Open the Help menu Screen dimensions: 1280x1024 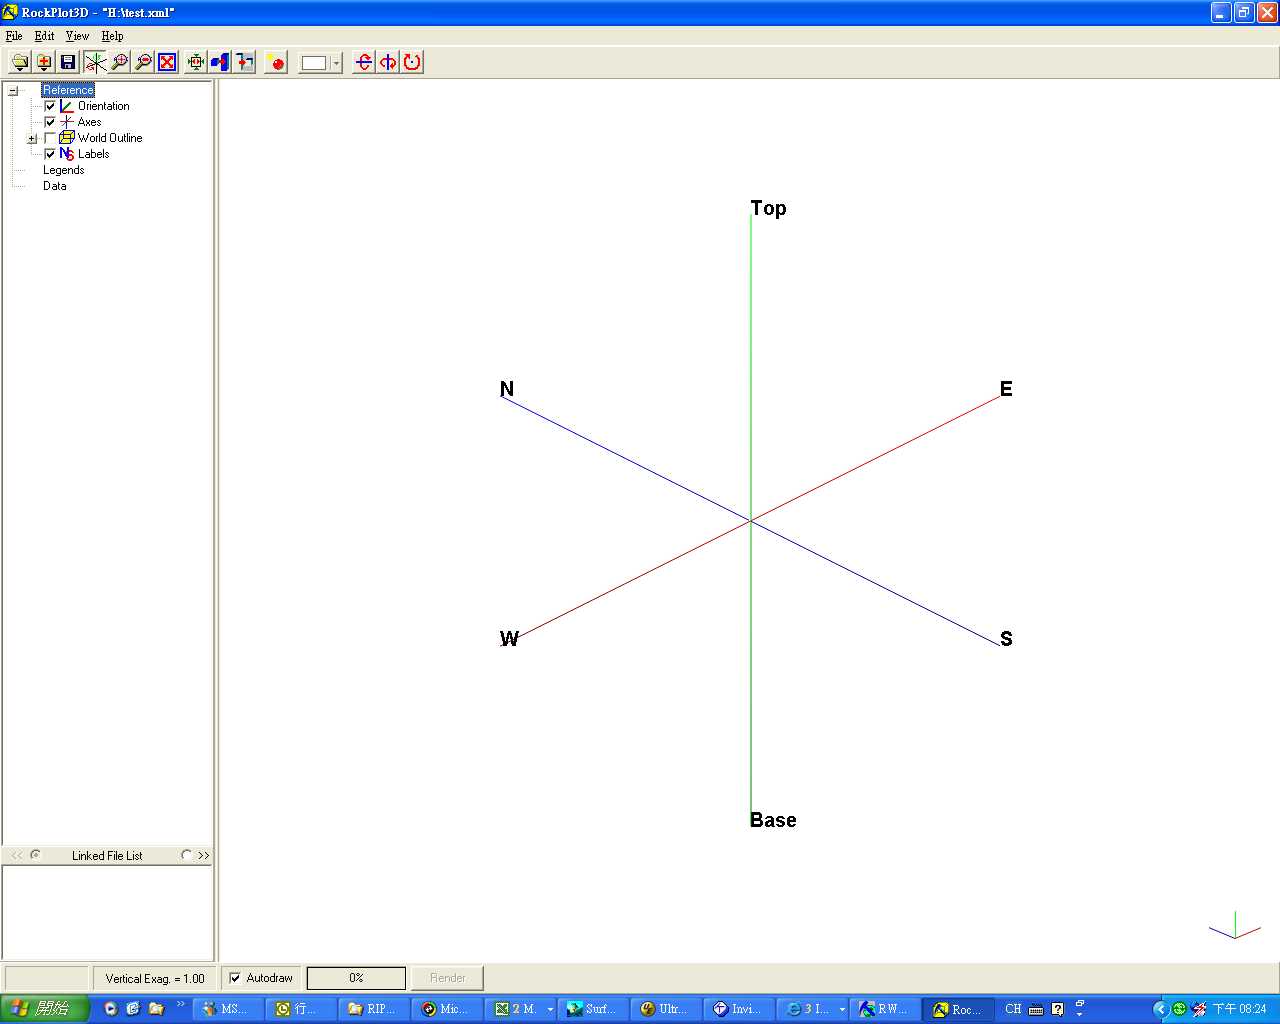[112, 36]
